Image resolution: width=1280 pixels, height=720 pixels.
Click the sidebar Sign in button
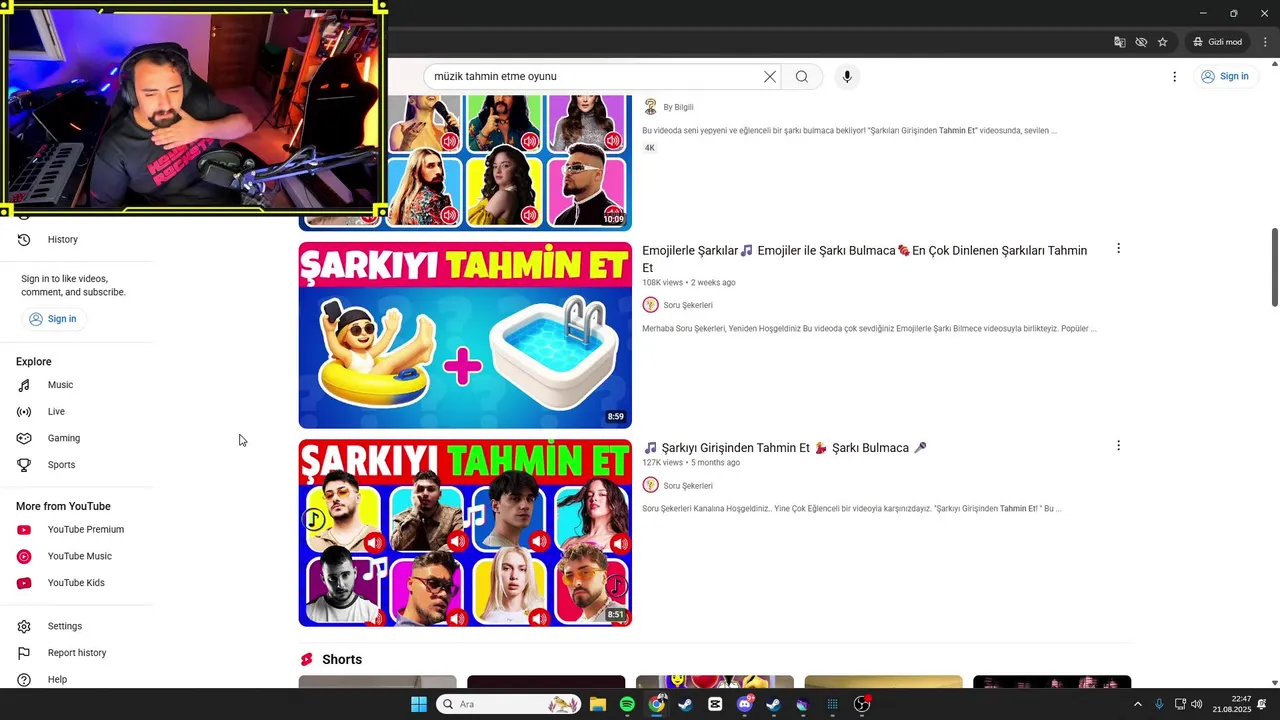tap(52, 319)
